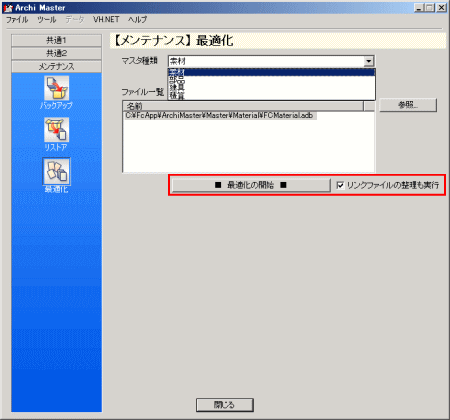Expand the マスタ種類 dropdown arrow
450x420 pixels.
click(368, 61)
